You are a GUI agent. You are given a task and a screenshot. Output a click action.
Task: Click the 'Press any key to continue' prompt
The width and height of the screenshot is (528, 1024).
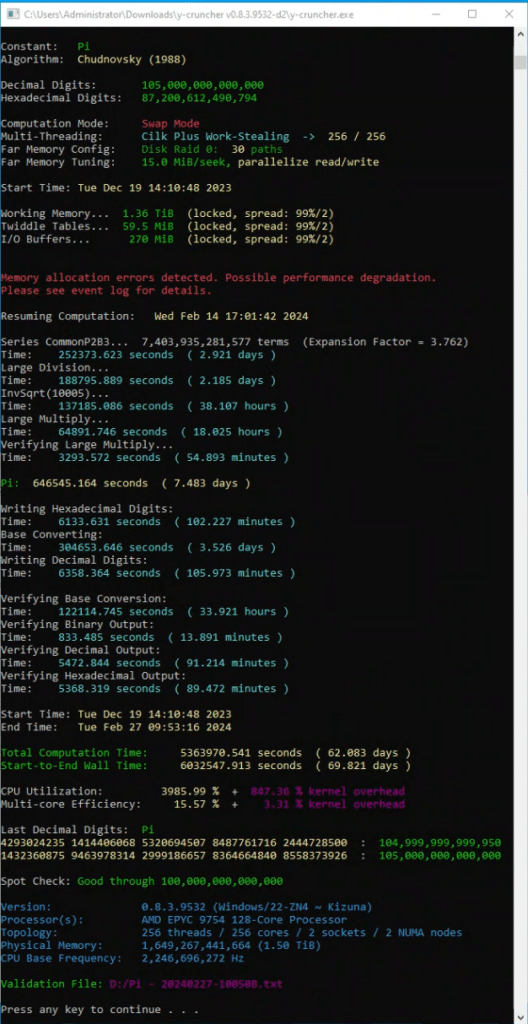click(x=80, y=1010)
